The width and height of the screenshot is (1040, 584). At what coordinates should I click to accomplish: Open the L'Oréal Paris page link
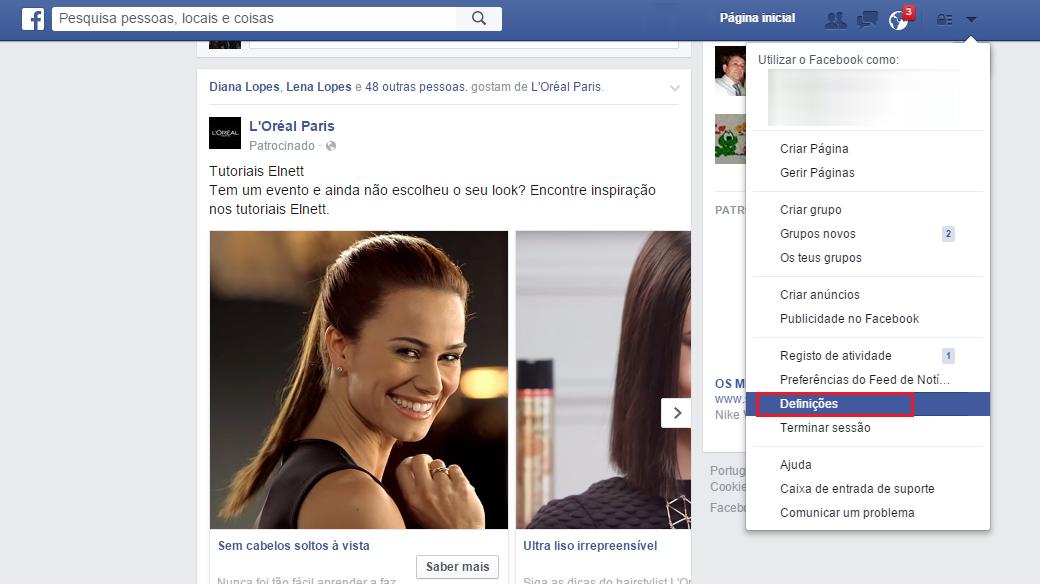pos(291,126)
